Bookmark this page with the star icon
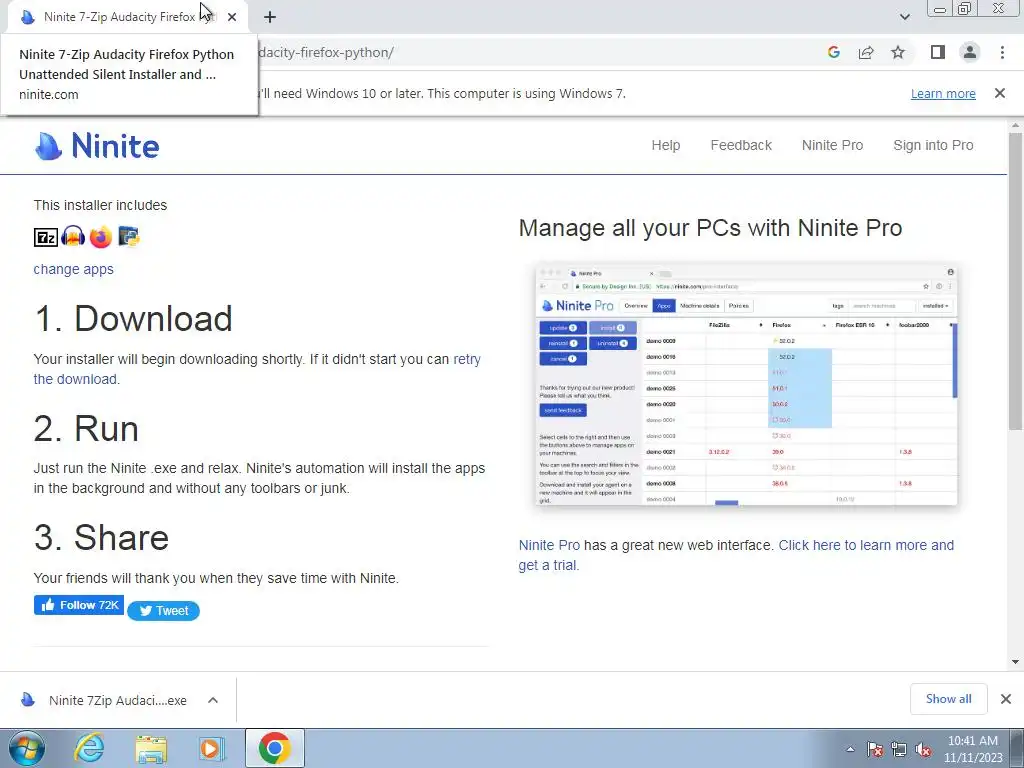This screenshot has width=1024, height=768. tap(898, 52)
